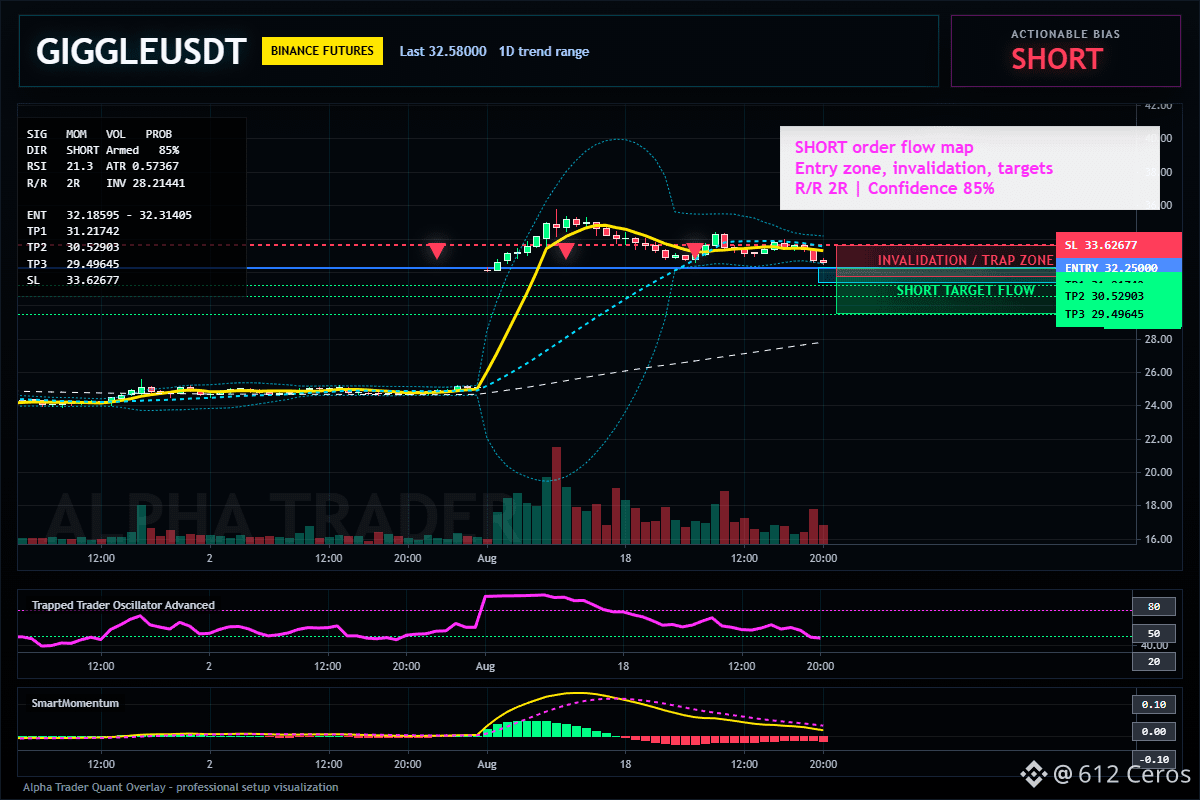Screen dimensions: 1200x800
Task: Click the GIGGLEUSDT symbol title
Action: pos(140,51)
